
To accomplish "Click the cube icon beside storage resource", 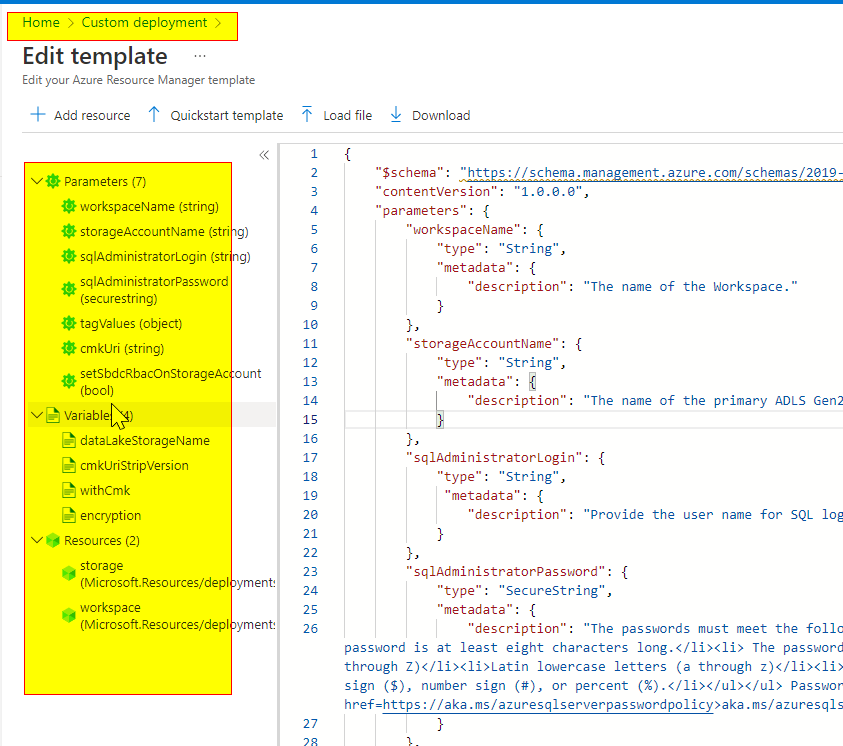I will (x=69, y=574).
